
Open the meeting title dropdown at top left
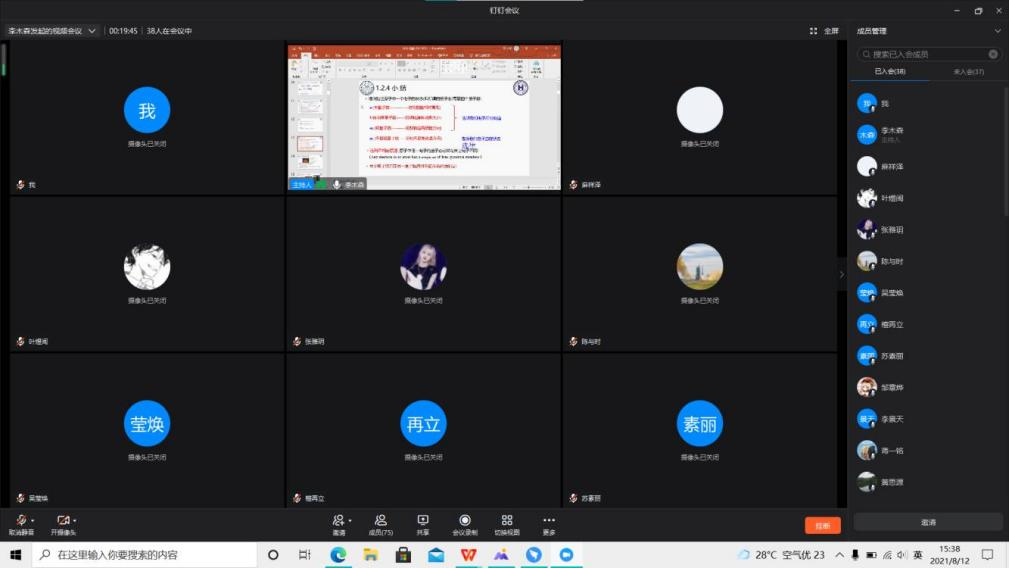click(x=92, y=31)
